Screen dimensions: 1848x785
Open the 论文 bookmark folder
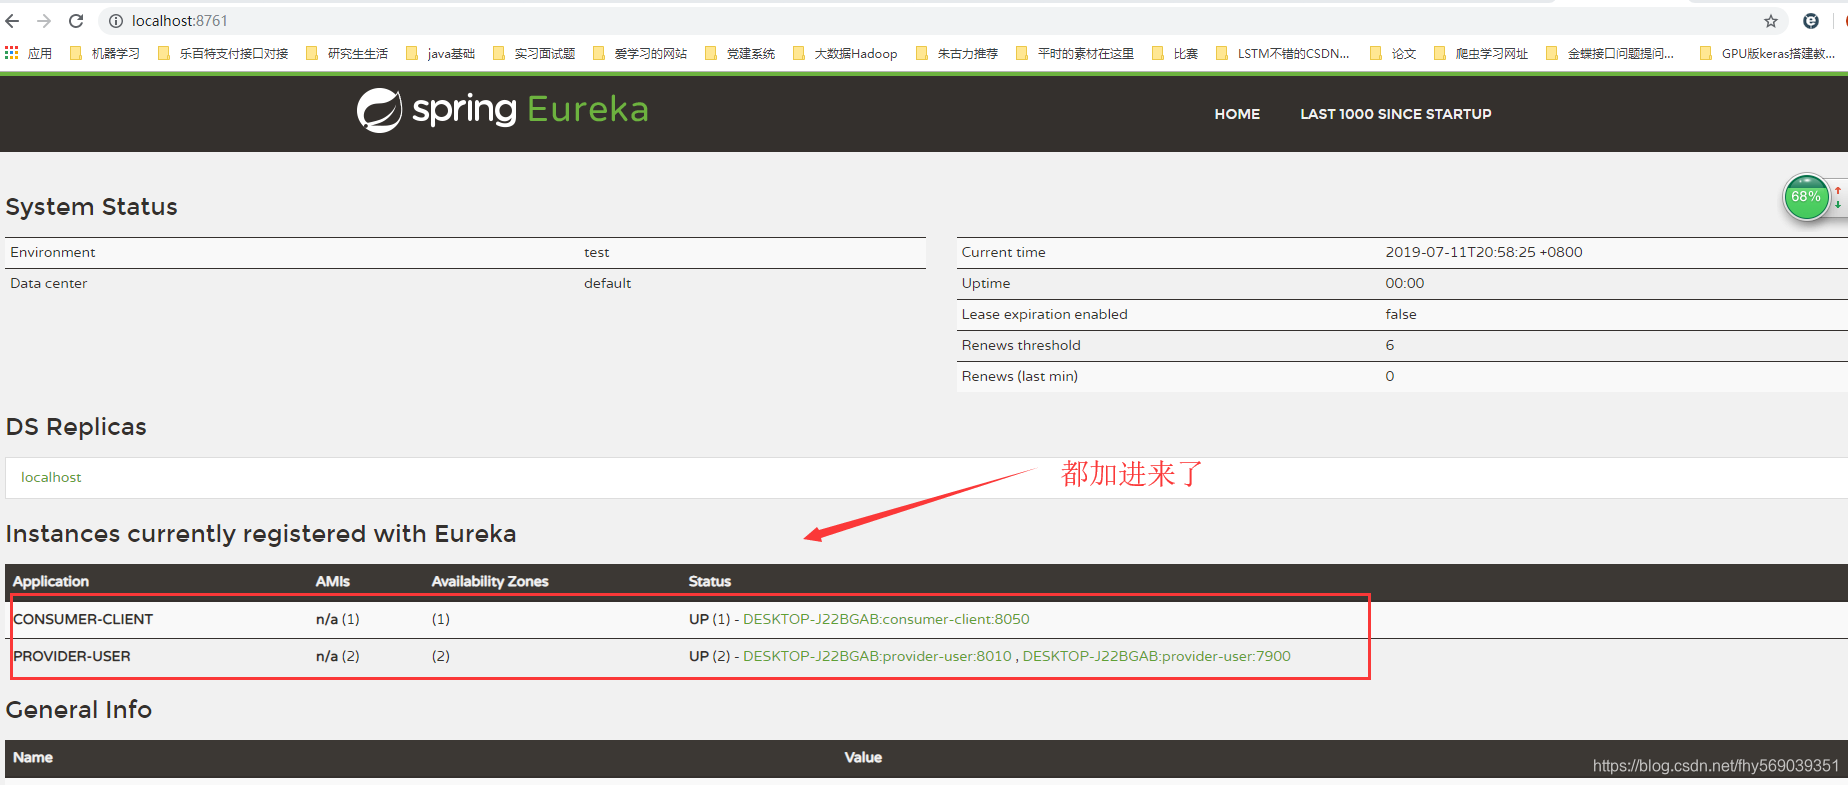pos(1393,53)
